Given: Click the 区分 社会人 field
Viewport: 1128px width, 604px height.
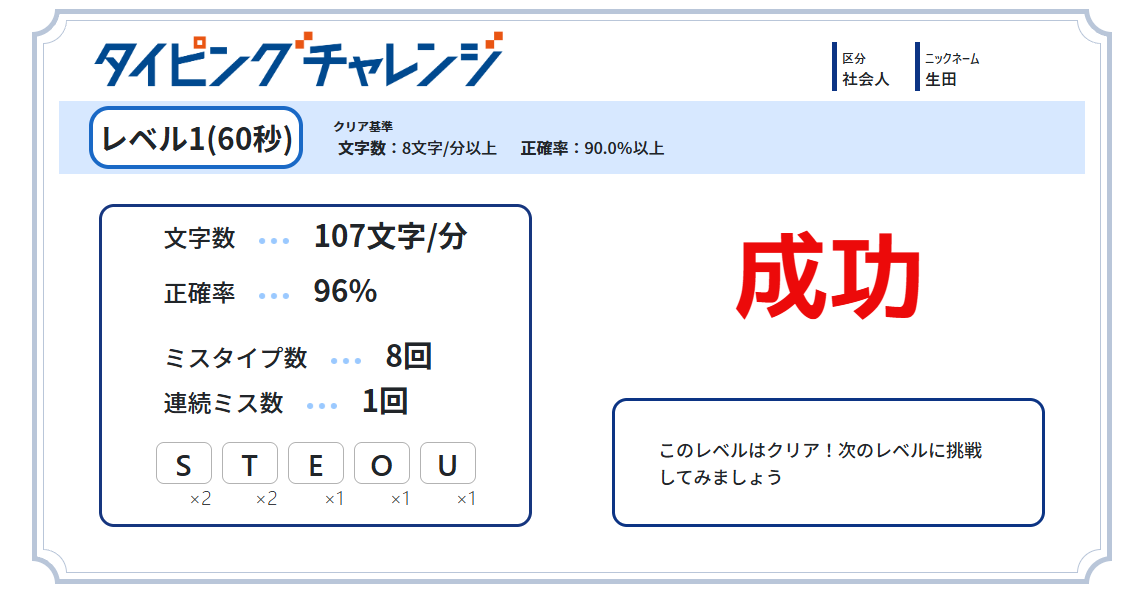Looking at the screenshot, I should (x=864, y=68).
